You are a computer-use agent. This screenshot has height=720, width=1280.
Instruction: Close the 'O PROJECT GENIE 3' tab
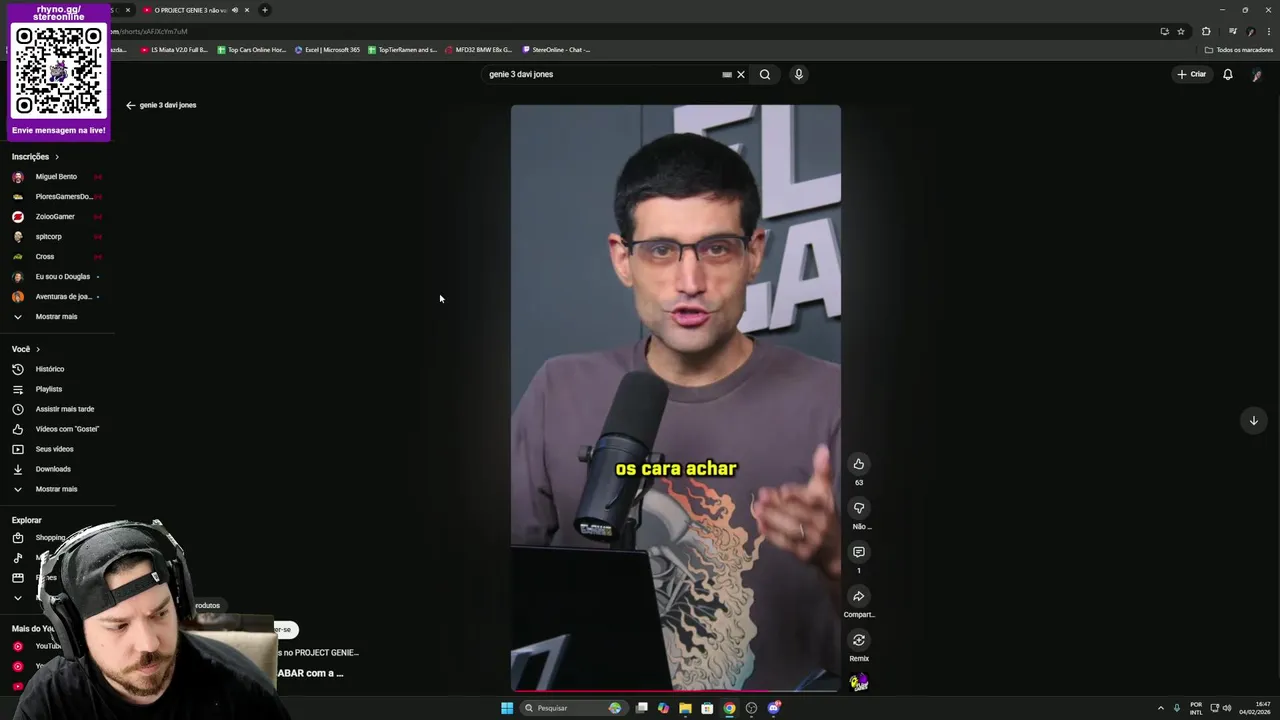click(x=247, y=10)
